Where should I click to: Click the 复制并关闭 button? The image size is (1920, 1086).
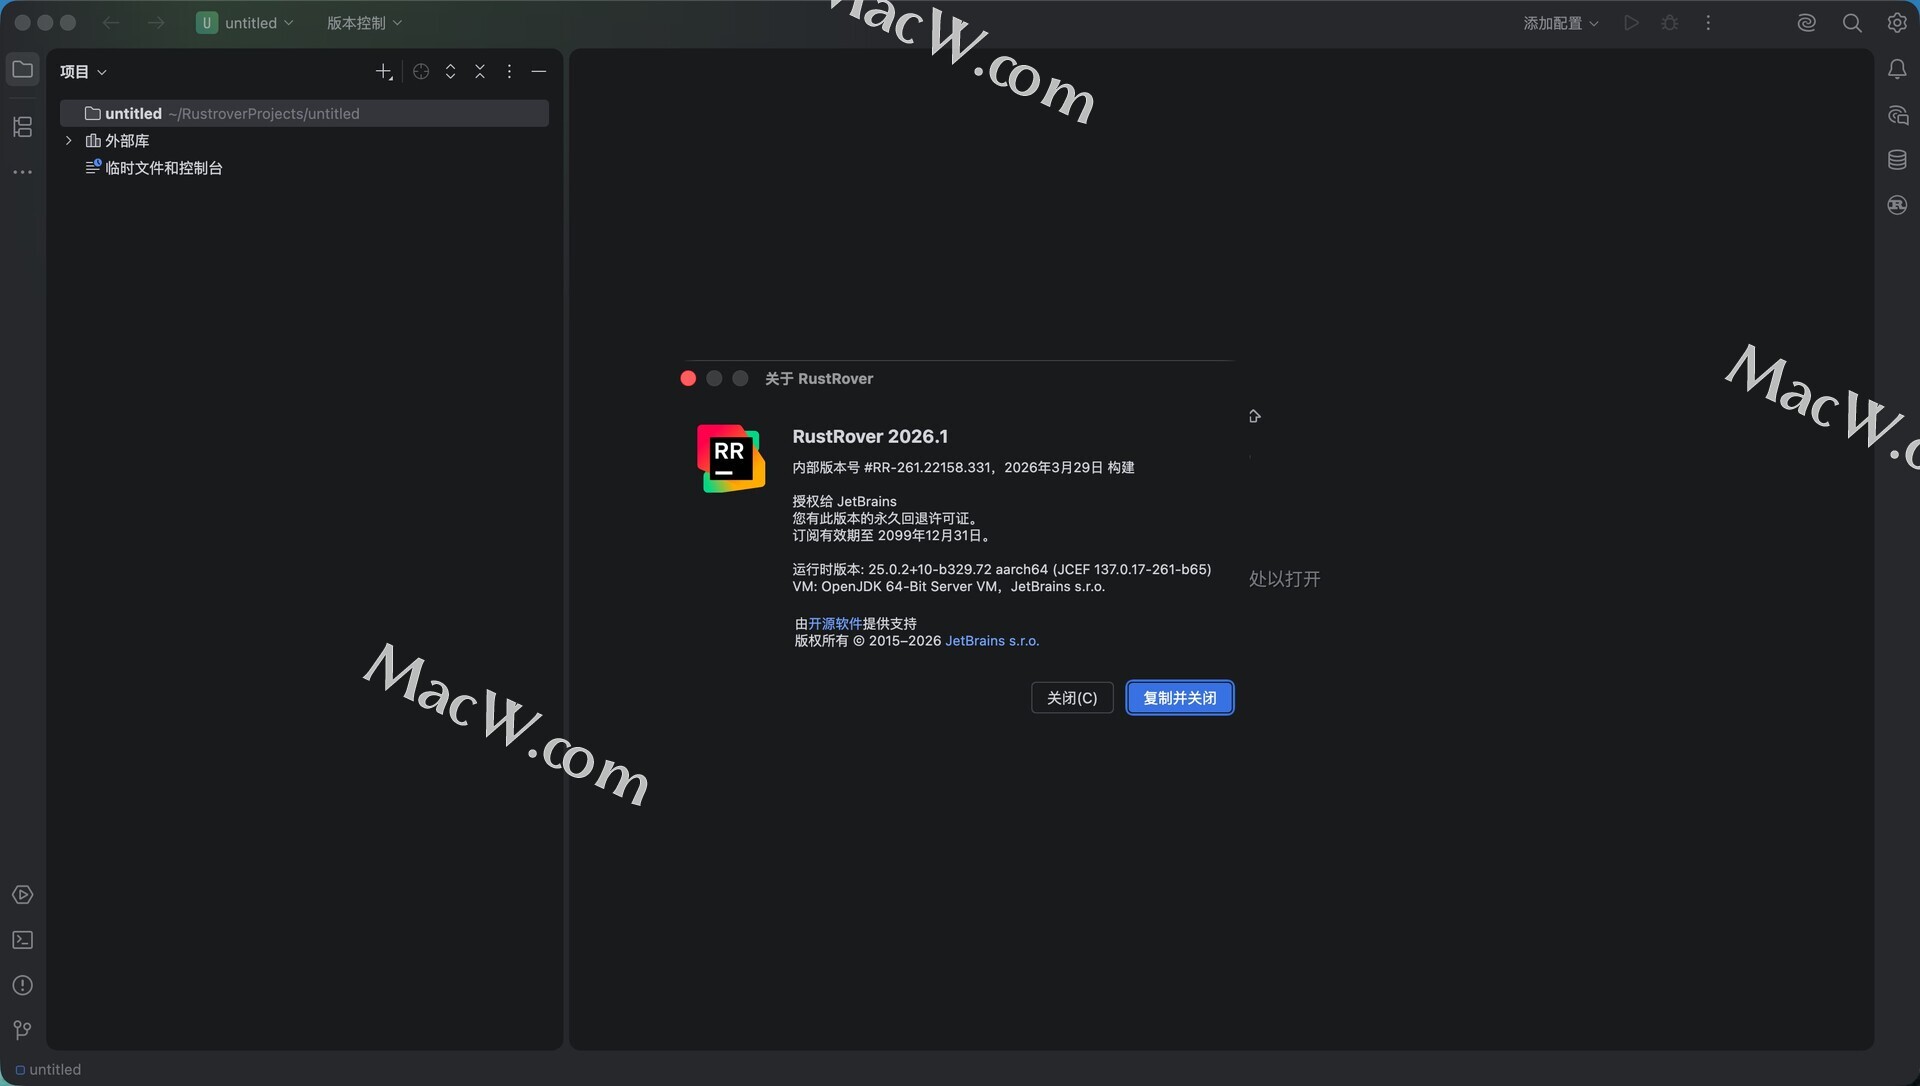click(x=1179, y=698)
